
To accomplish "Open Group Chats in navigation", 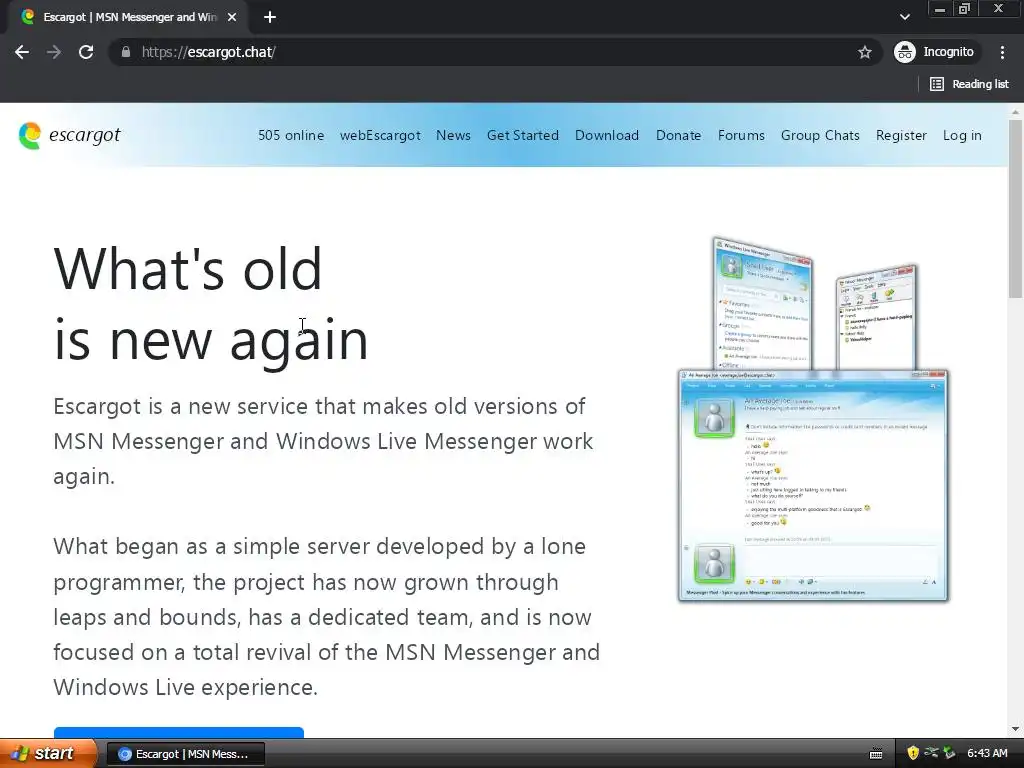I will click(820, 135).
